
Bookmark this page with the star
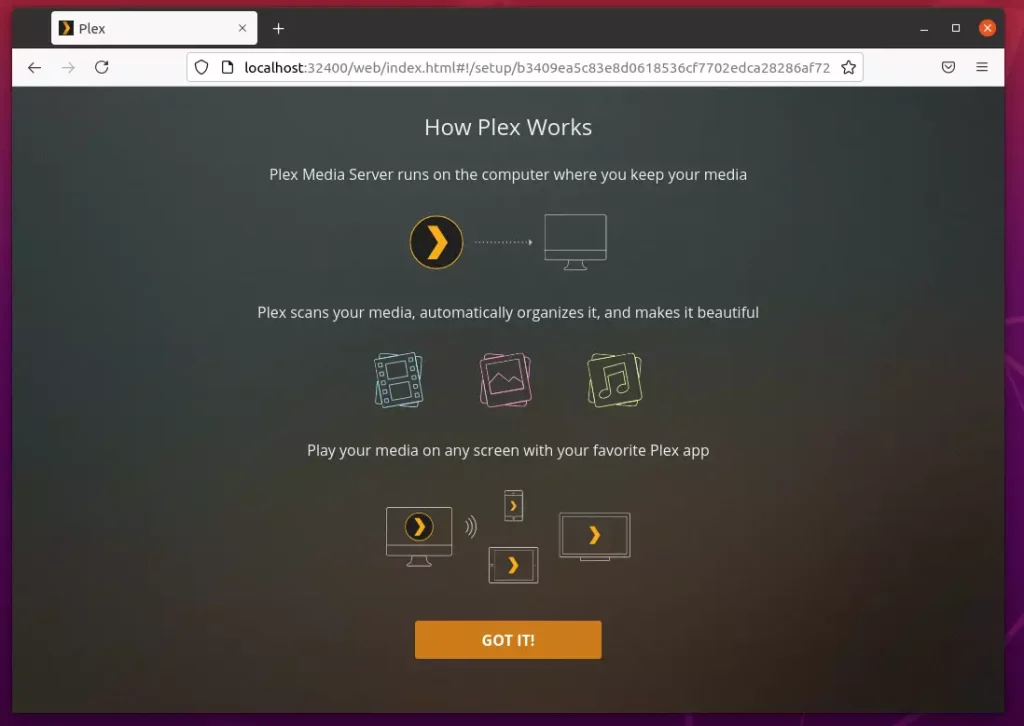[x=848, y=67]
